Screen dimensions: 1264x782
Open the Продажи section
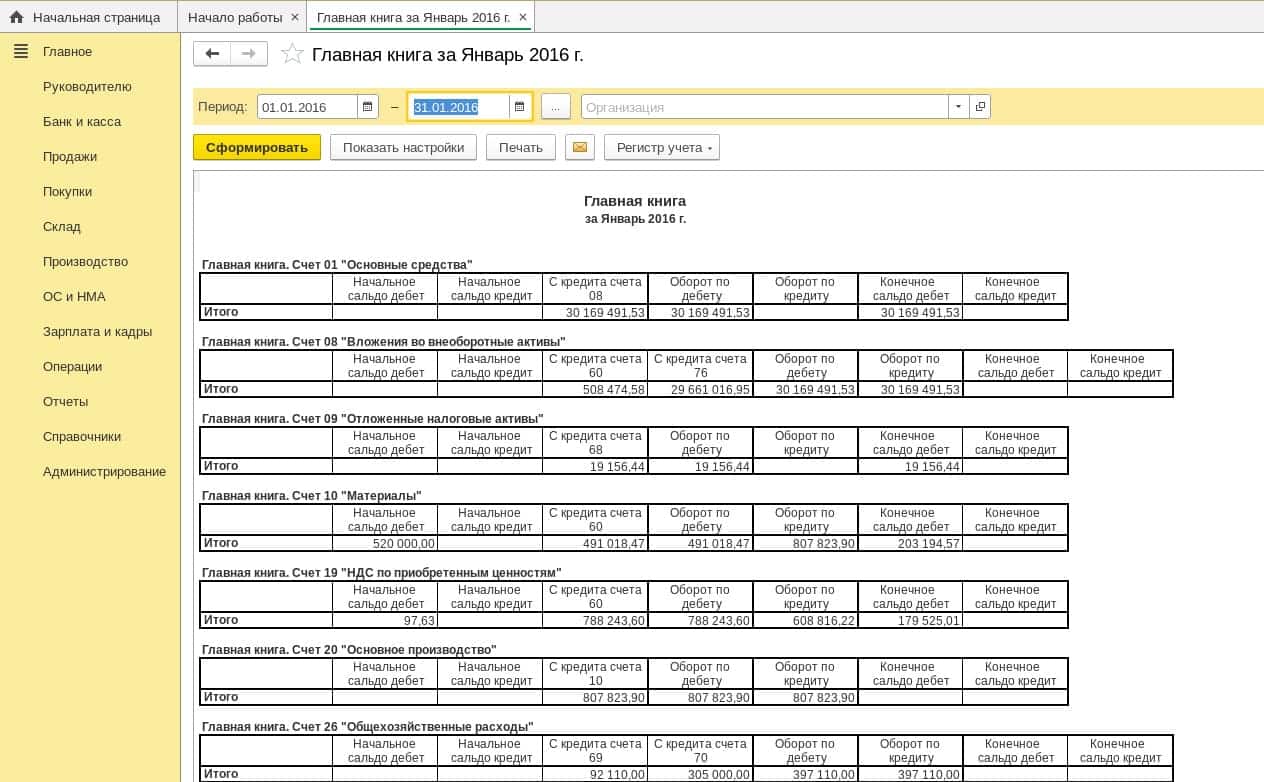70,156
